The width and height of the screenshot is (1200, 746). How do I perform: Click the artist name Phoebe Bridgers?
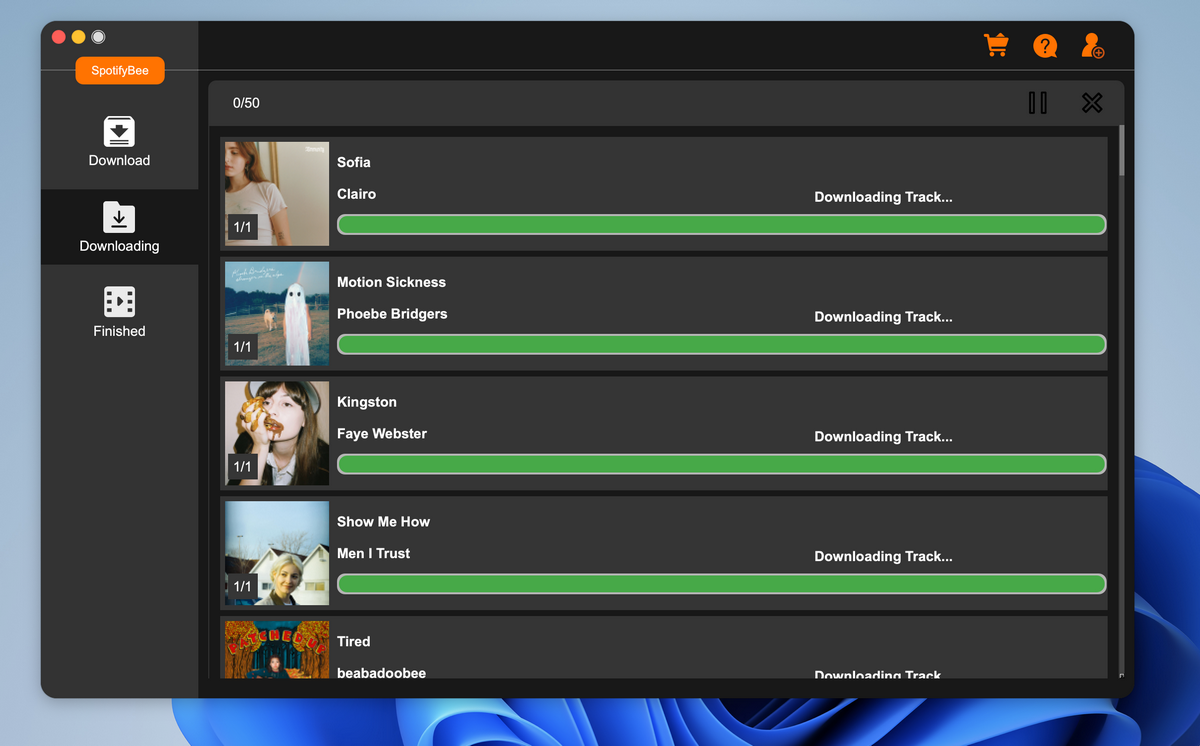coord(392,314)
